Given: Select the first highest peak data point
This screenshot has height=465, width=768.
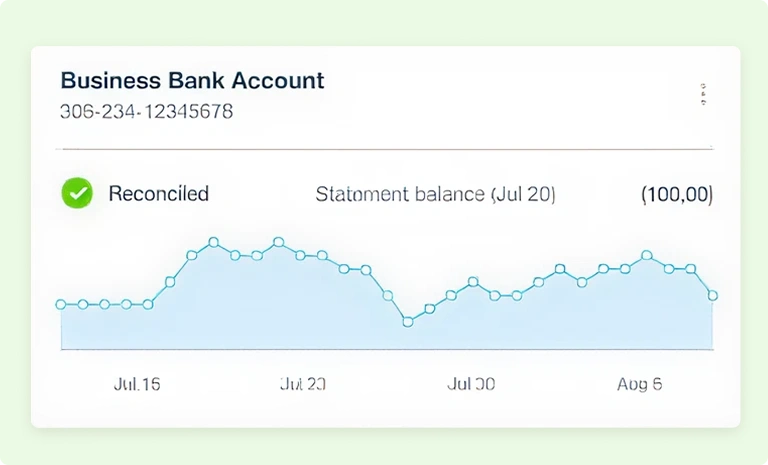Looking at the screenshot, I should [214, 242].
